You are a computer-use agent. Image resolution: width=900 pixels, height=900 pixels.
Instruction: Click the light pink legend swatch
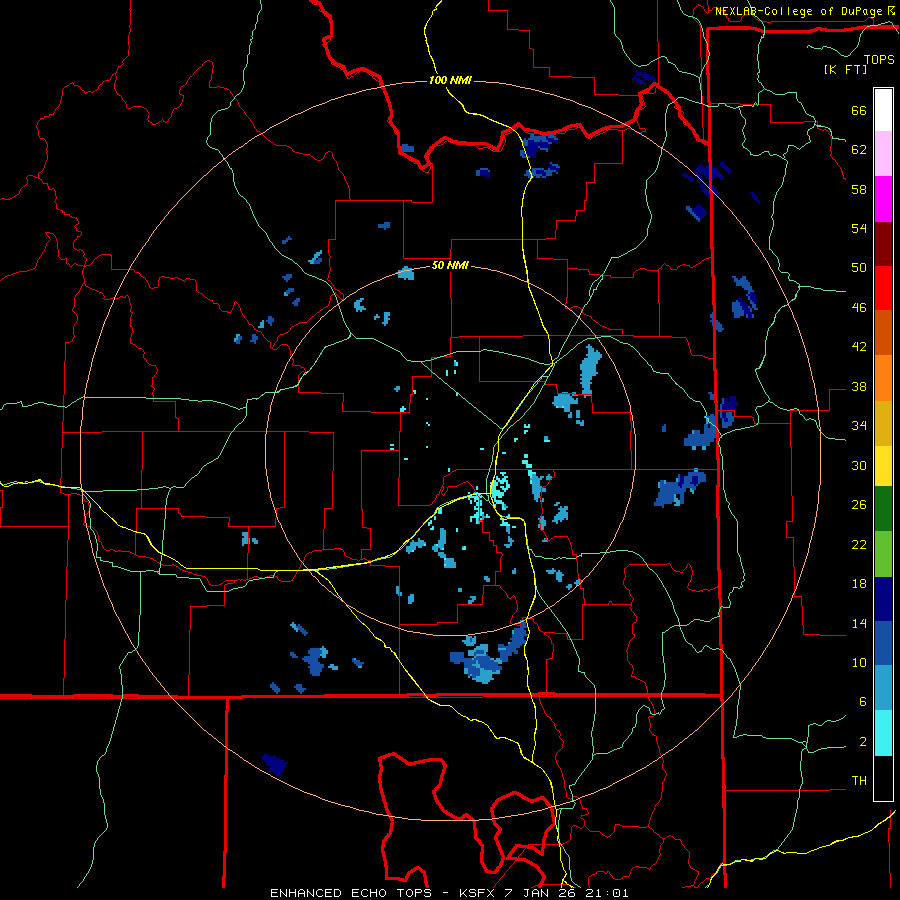[x=883, y=154]
